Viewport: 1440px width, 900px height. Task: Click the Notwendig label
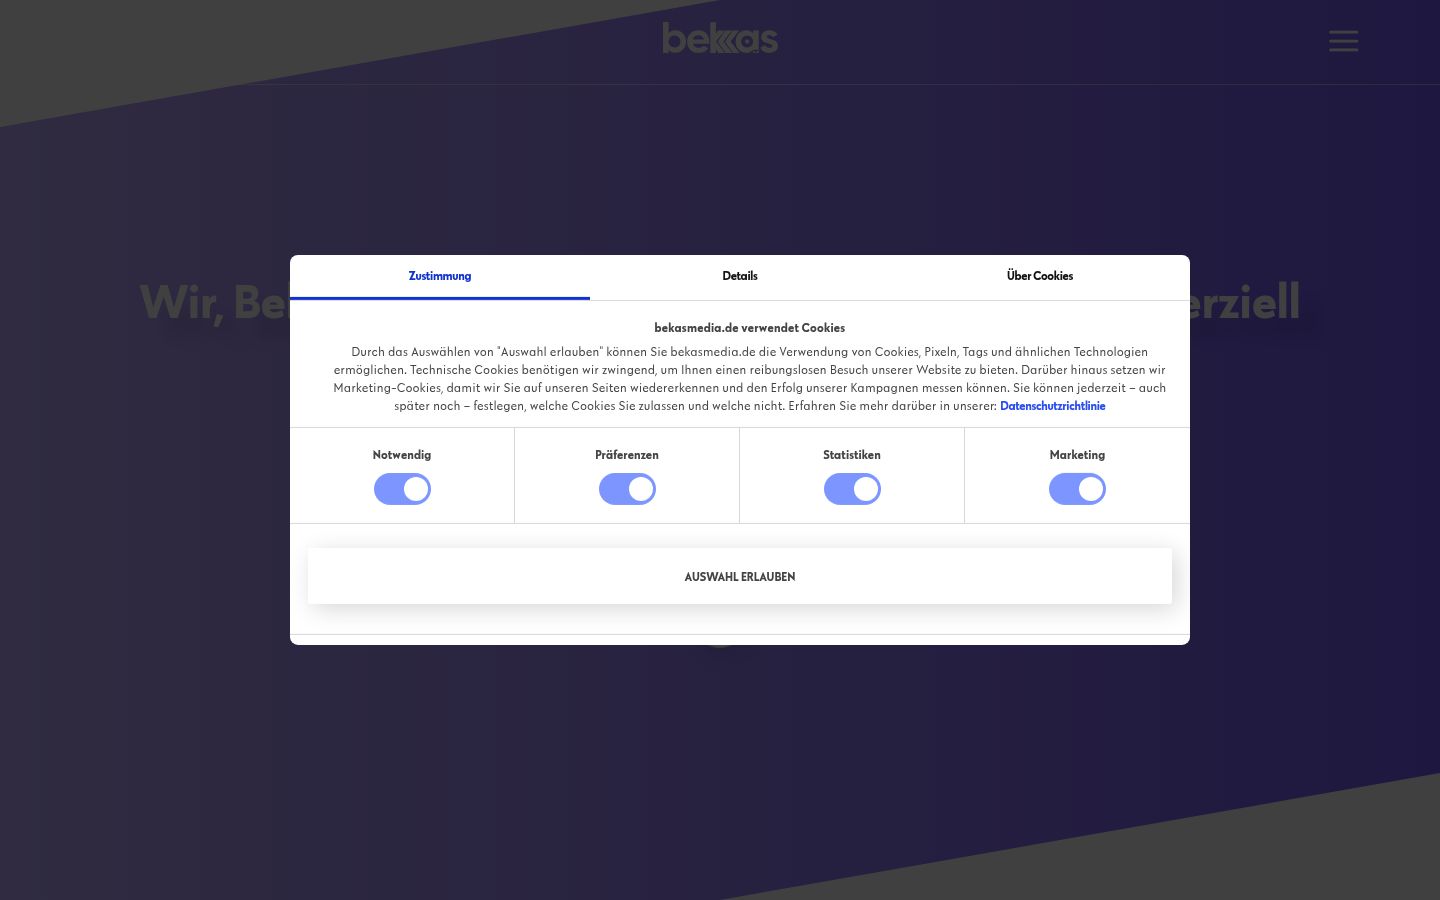[x=402, y=455]
